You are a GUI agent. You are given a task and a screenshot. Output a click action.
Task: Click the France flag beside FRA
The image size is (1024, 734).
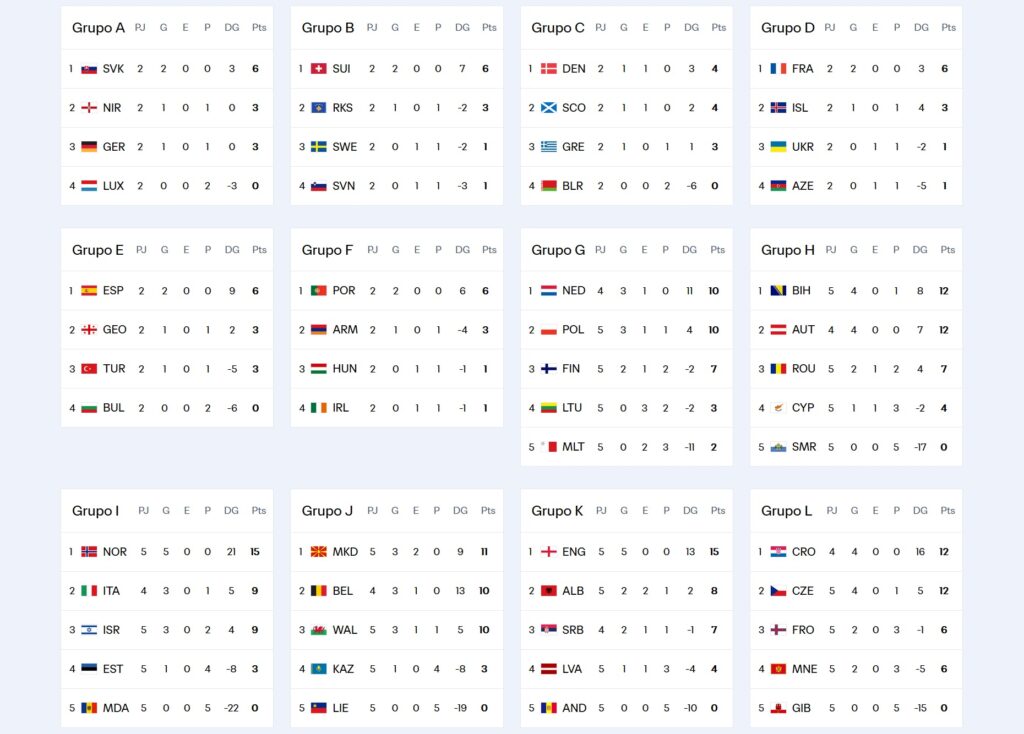coord(778,69)
